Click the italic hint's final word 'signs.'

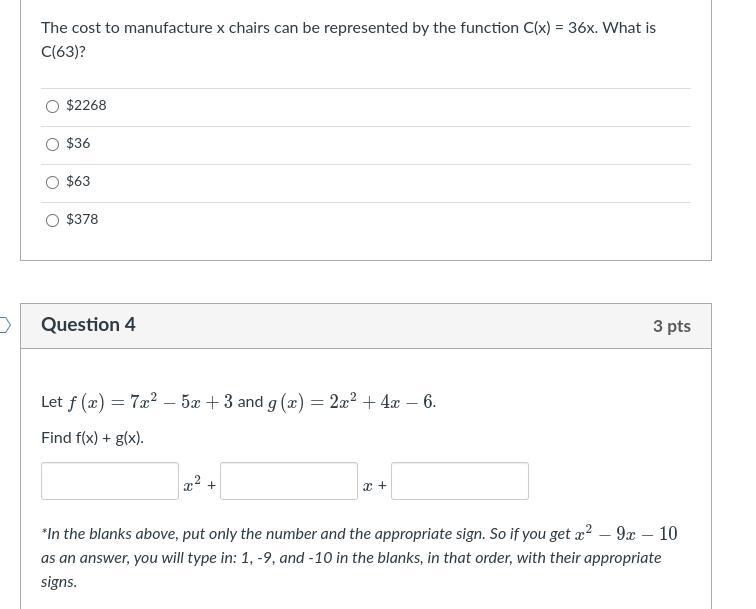click(x=59, y=582)
